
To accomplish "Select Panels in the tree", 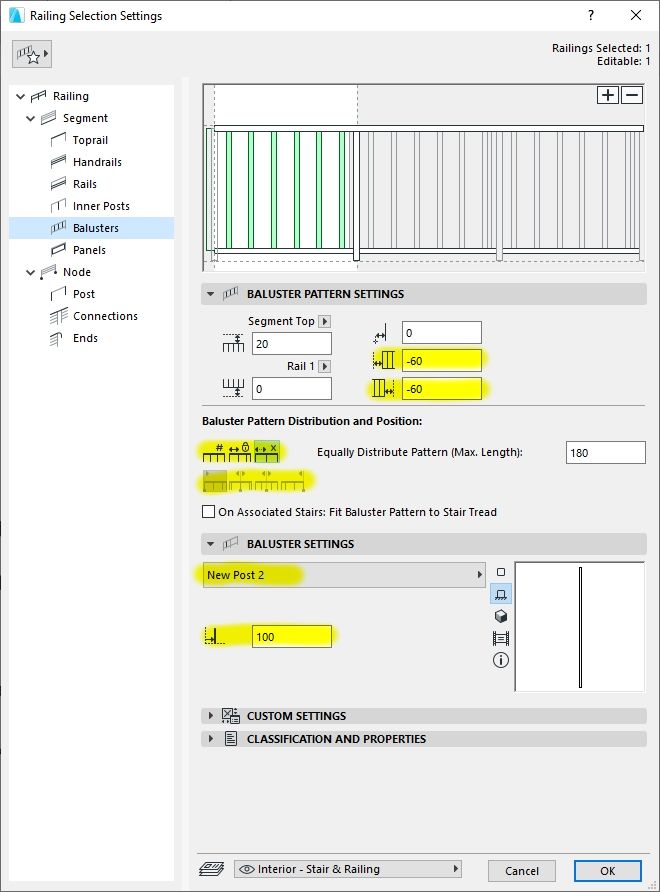I will 89,250.
